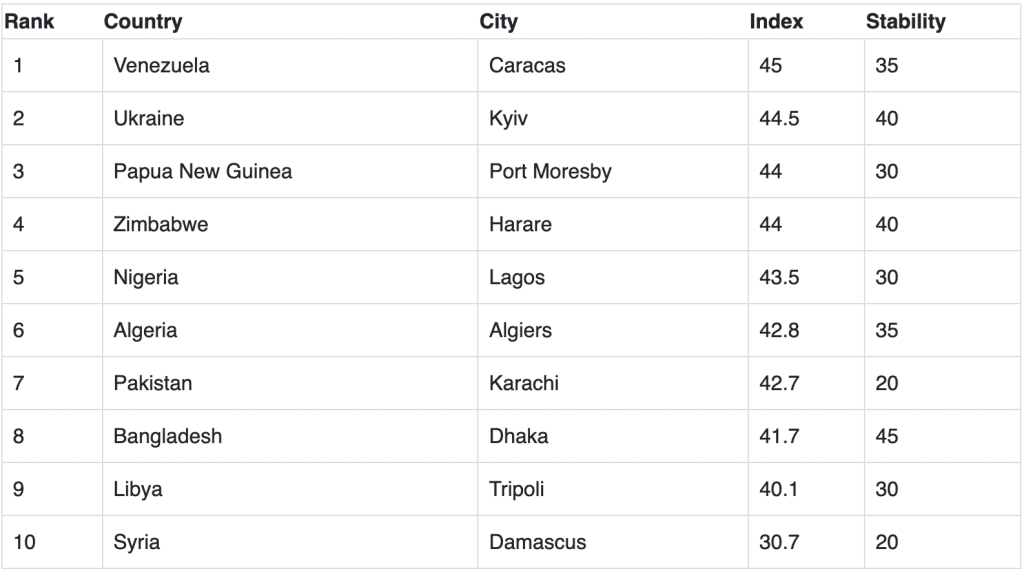Click the index value 42.8

click(x=778, y=330)
